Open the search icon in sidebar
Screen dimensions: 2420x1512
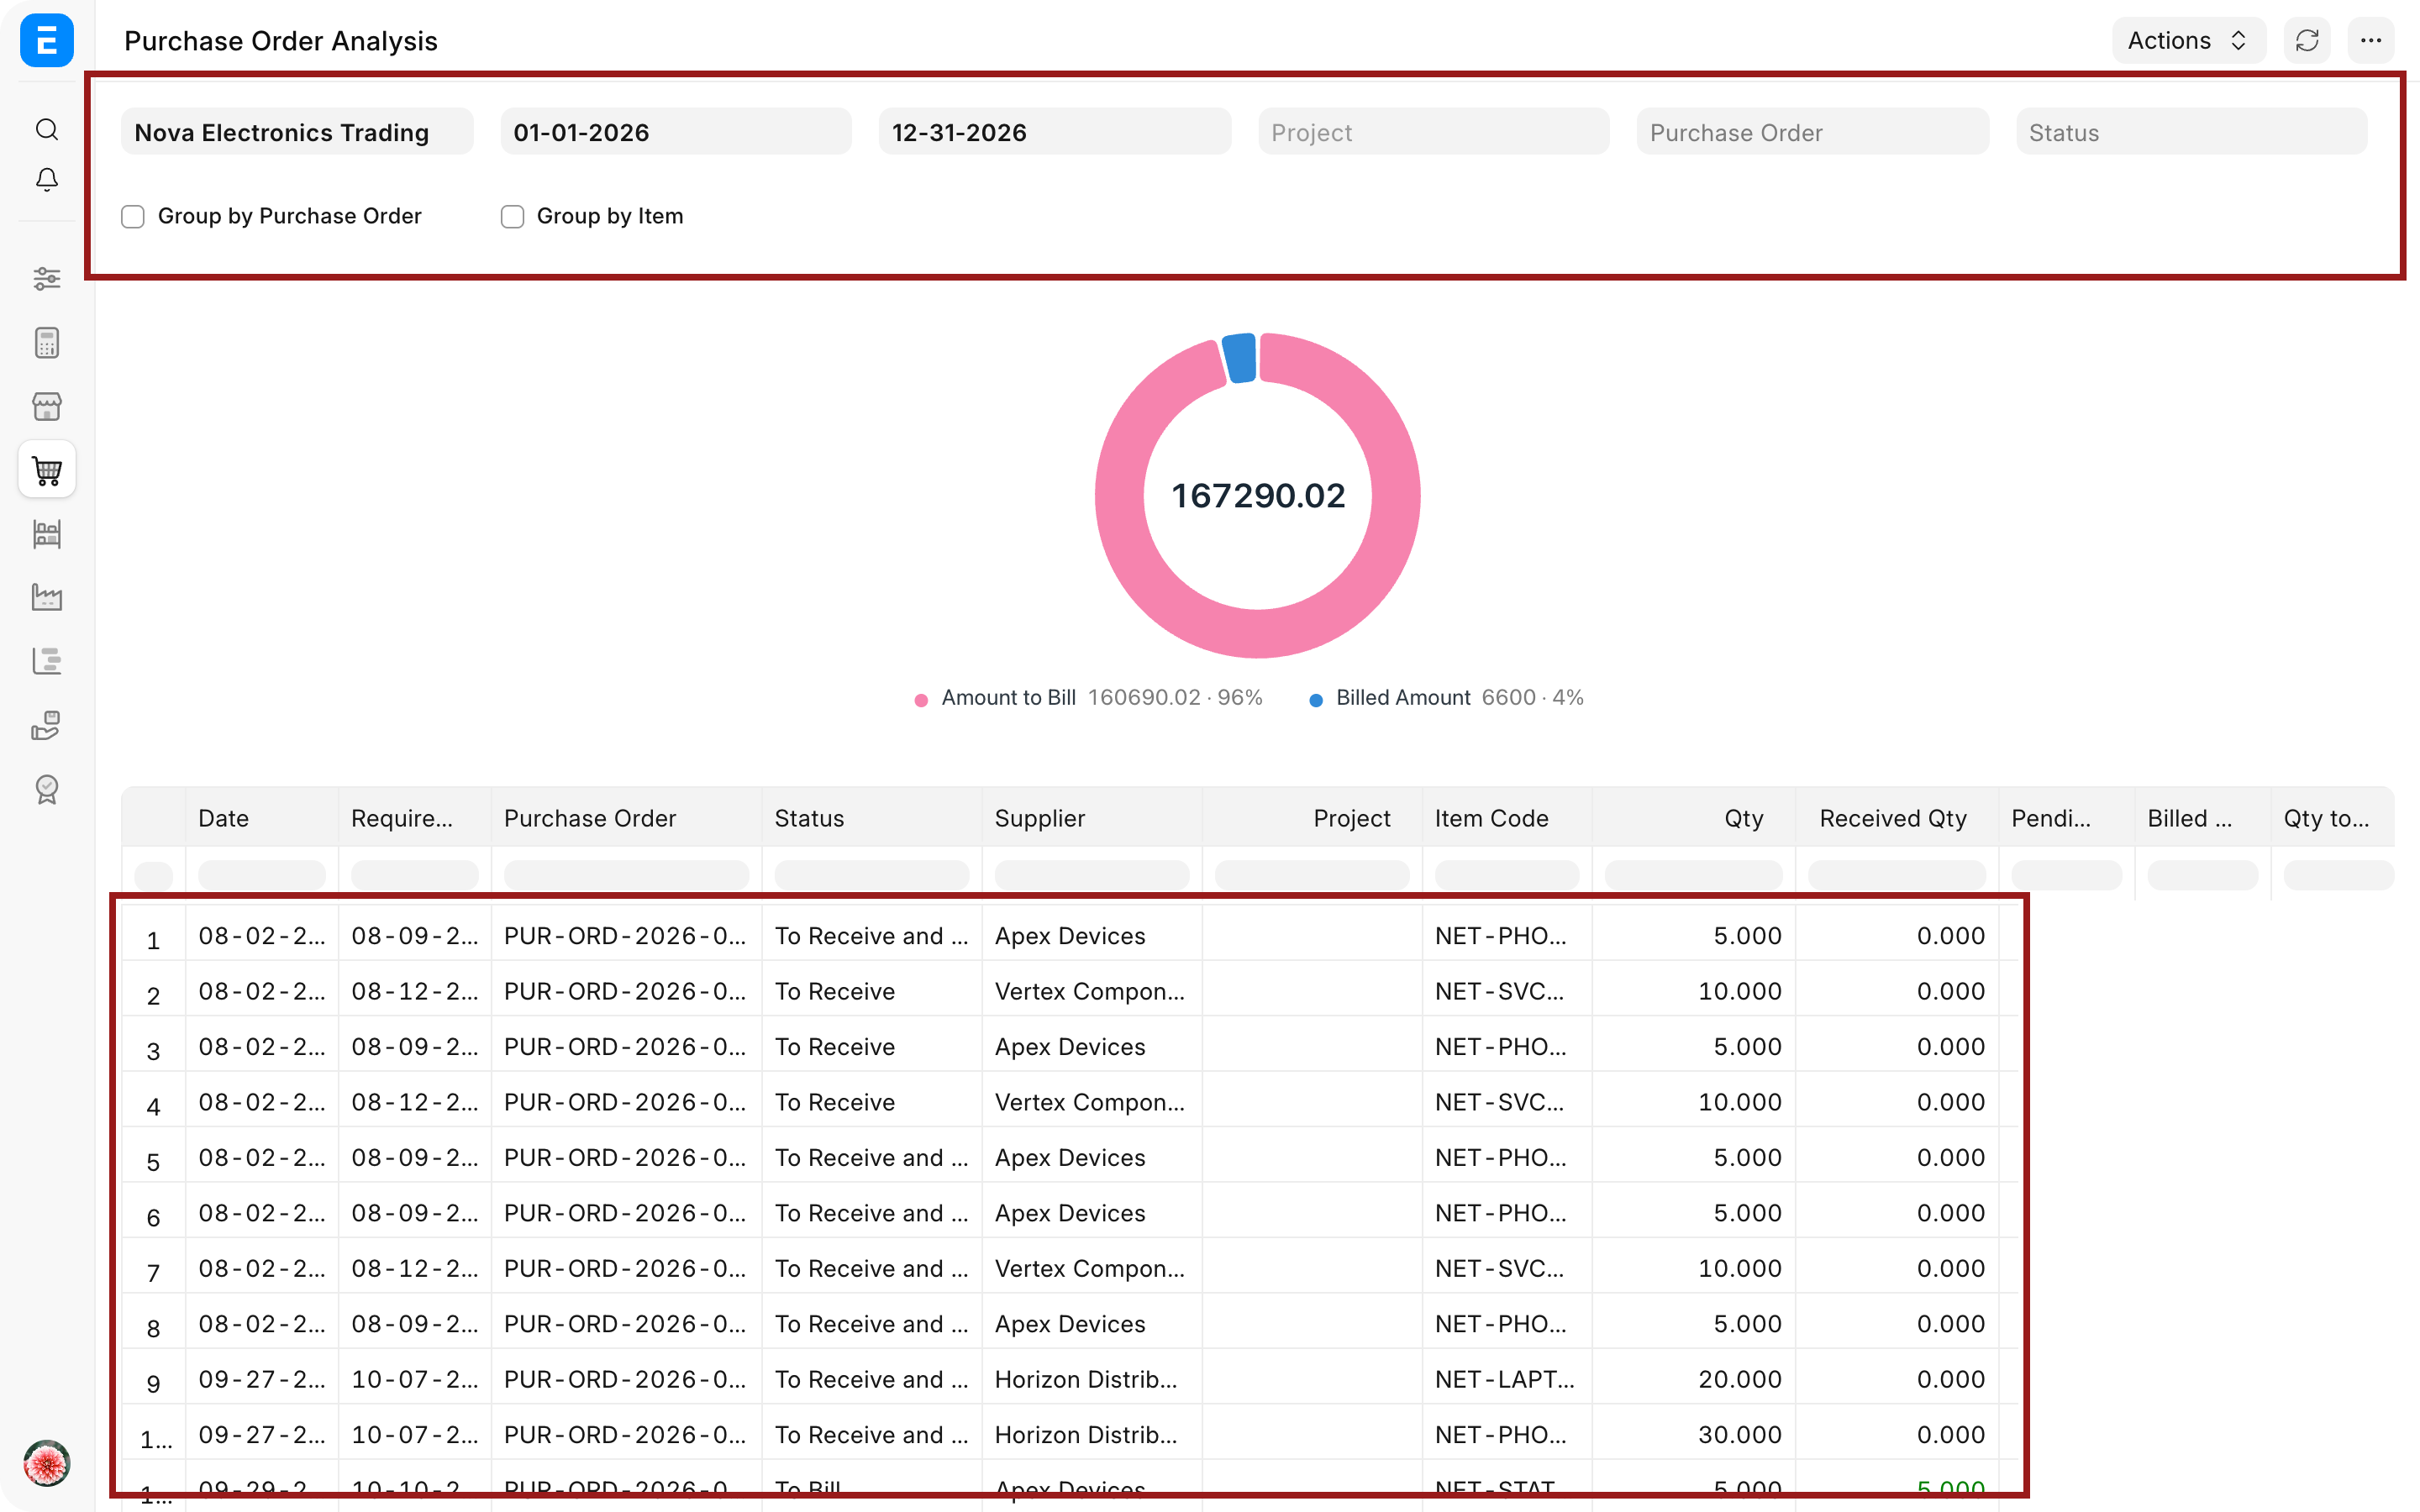click(x=47, y=129)
